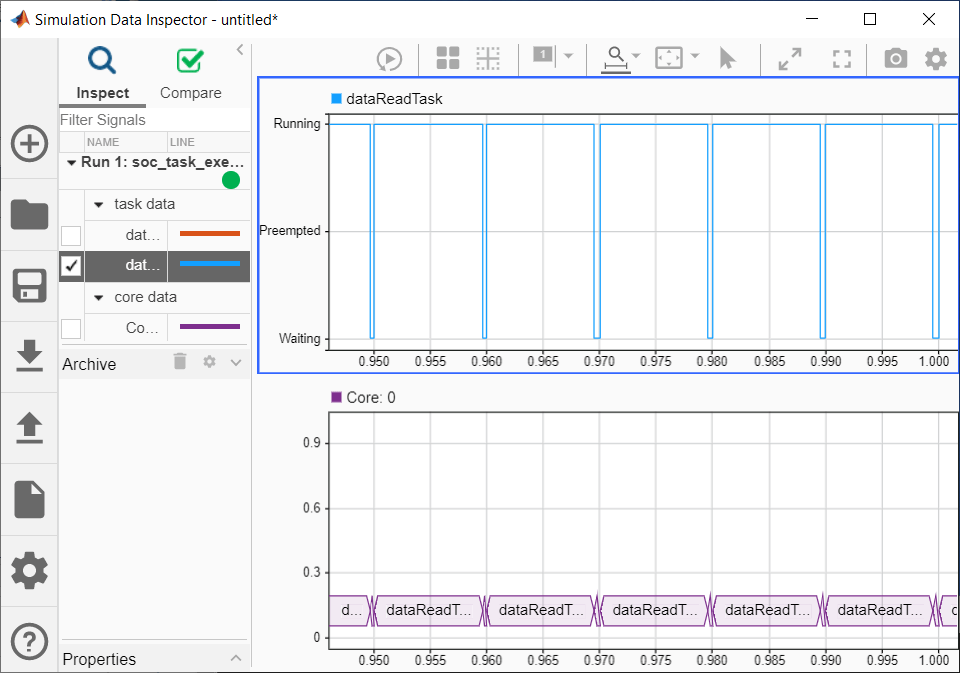The width and height of the screenshot is (960, 673).
Task: Open a session with the folder icon
Action: (x=29, y=214)
